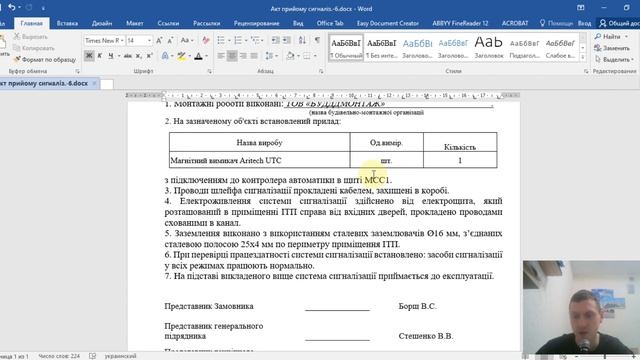This screenshot has height=360, width=640.
Task: Center the paragraph text
Action: (232, 56)
